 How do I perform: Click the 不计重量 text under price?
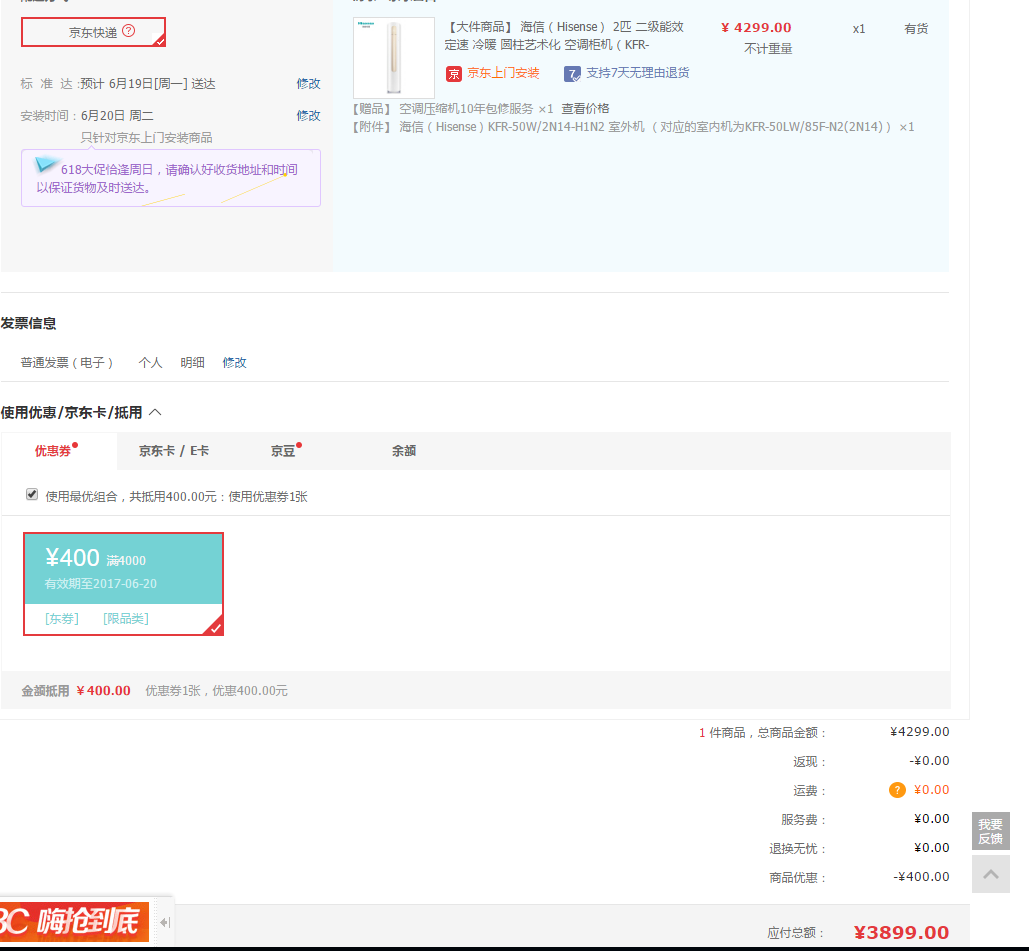768,49
